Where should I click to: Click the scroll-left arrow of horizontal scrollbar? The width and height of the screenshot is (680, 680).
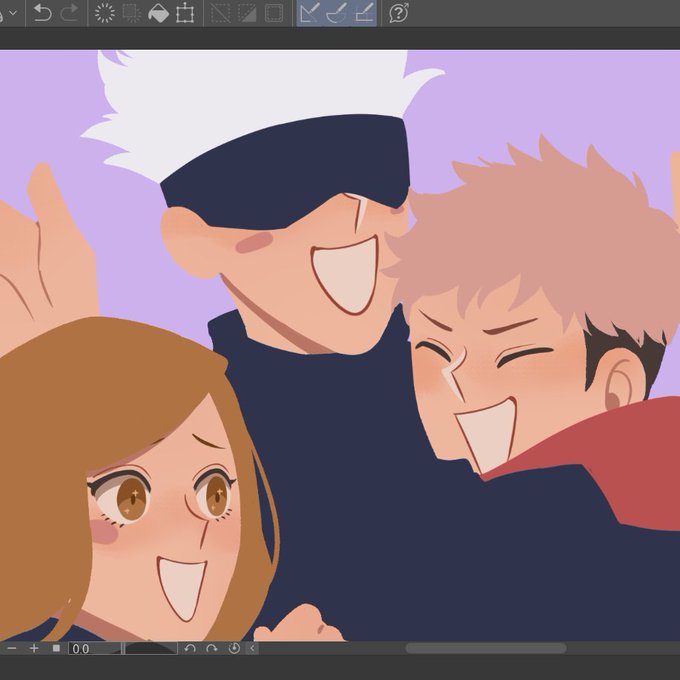point(252,648)
